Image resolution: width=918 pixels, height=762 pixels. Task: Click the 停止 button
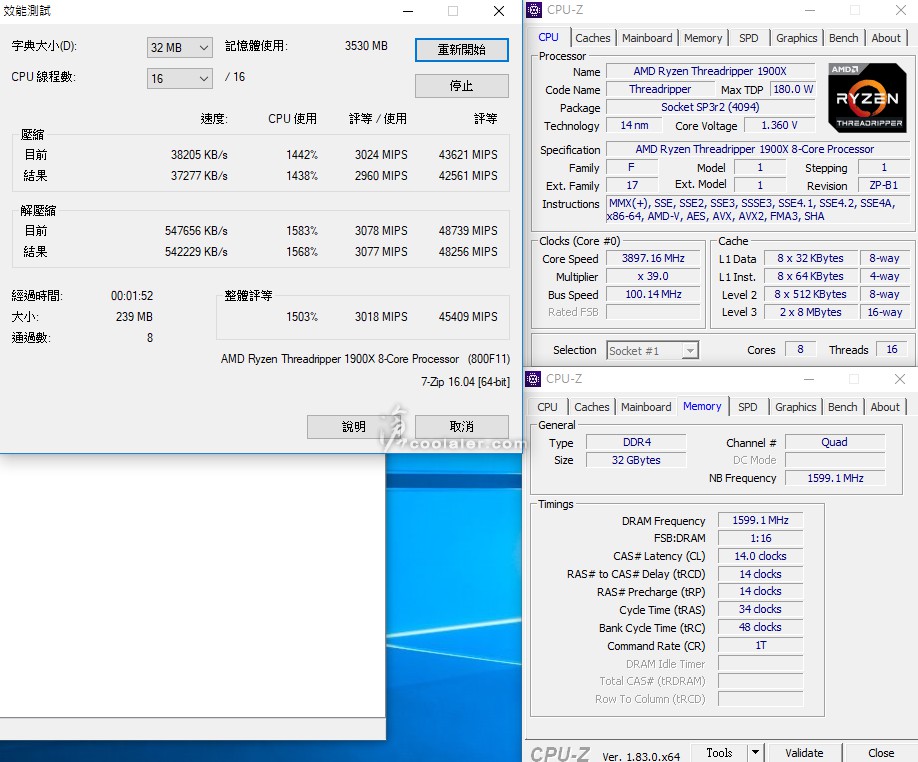tap(461, 86)
